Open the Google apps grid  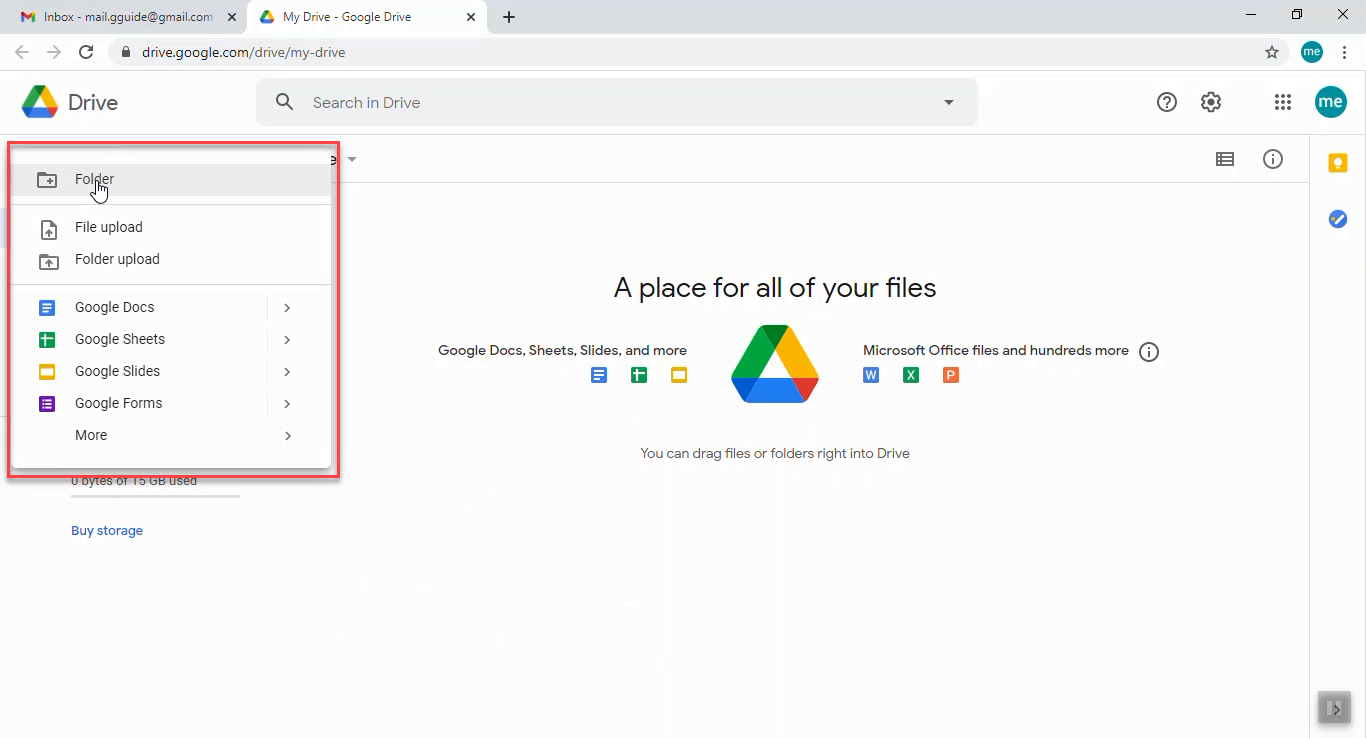pyautogui.click(x=1283, y=101)
